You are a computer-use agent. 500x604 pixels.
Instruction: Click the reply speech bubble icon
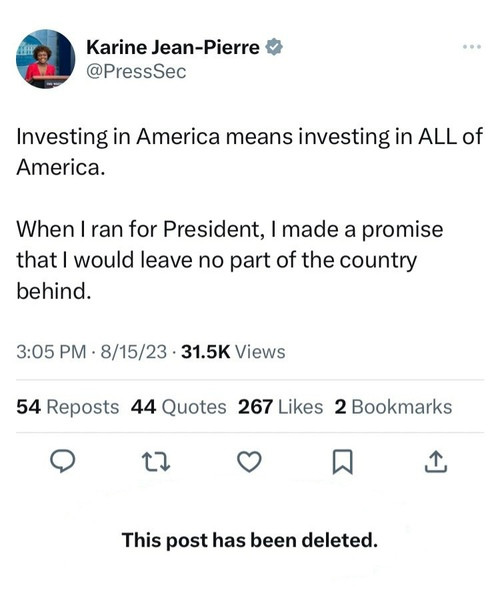63,461
